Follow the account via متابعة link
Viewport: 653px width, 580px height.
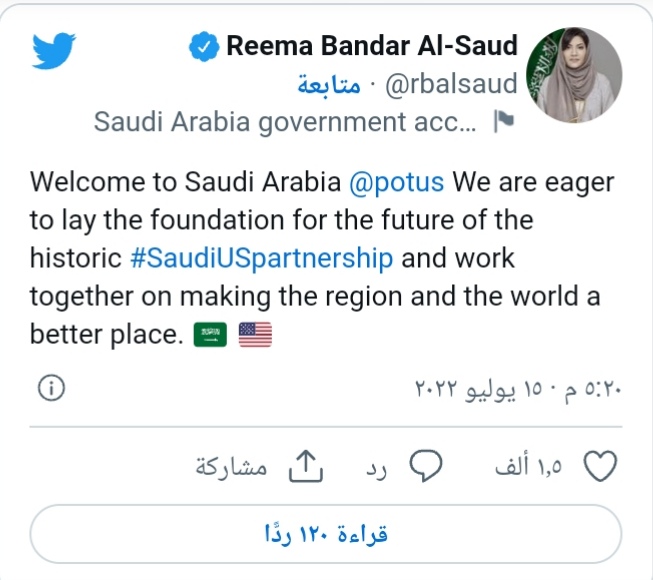click(329, 83)
